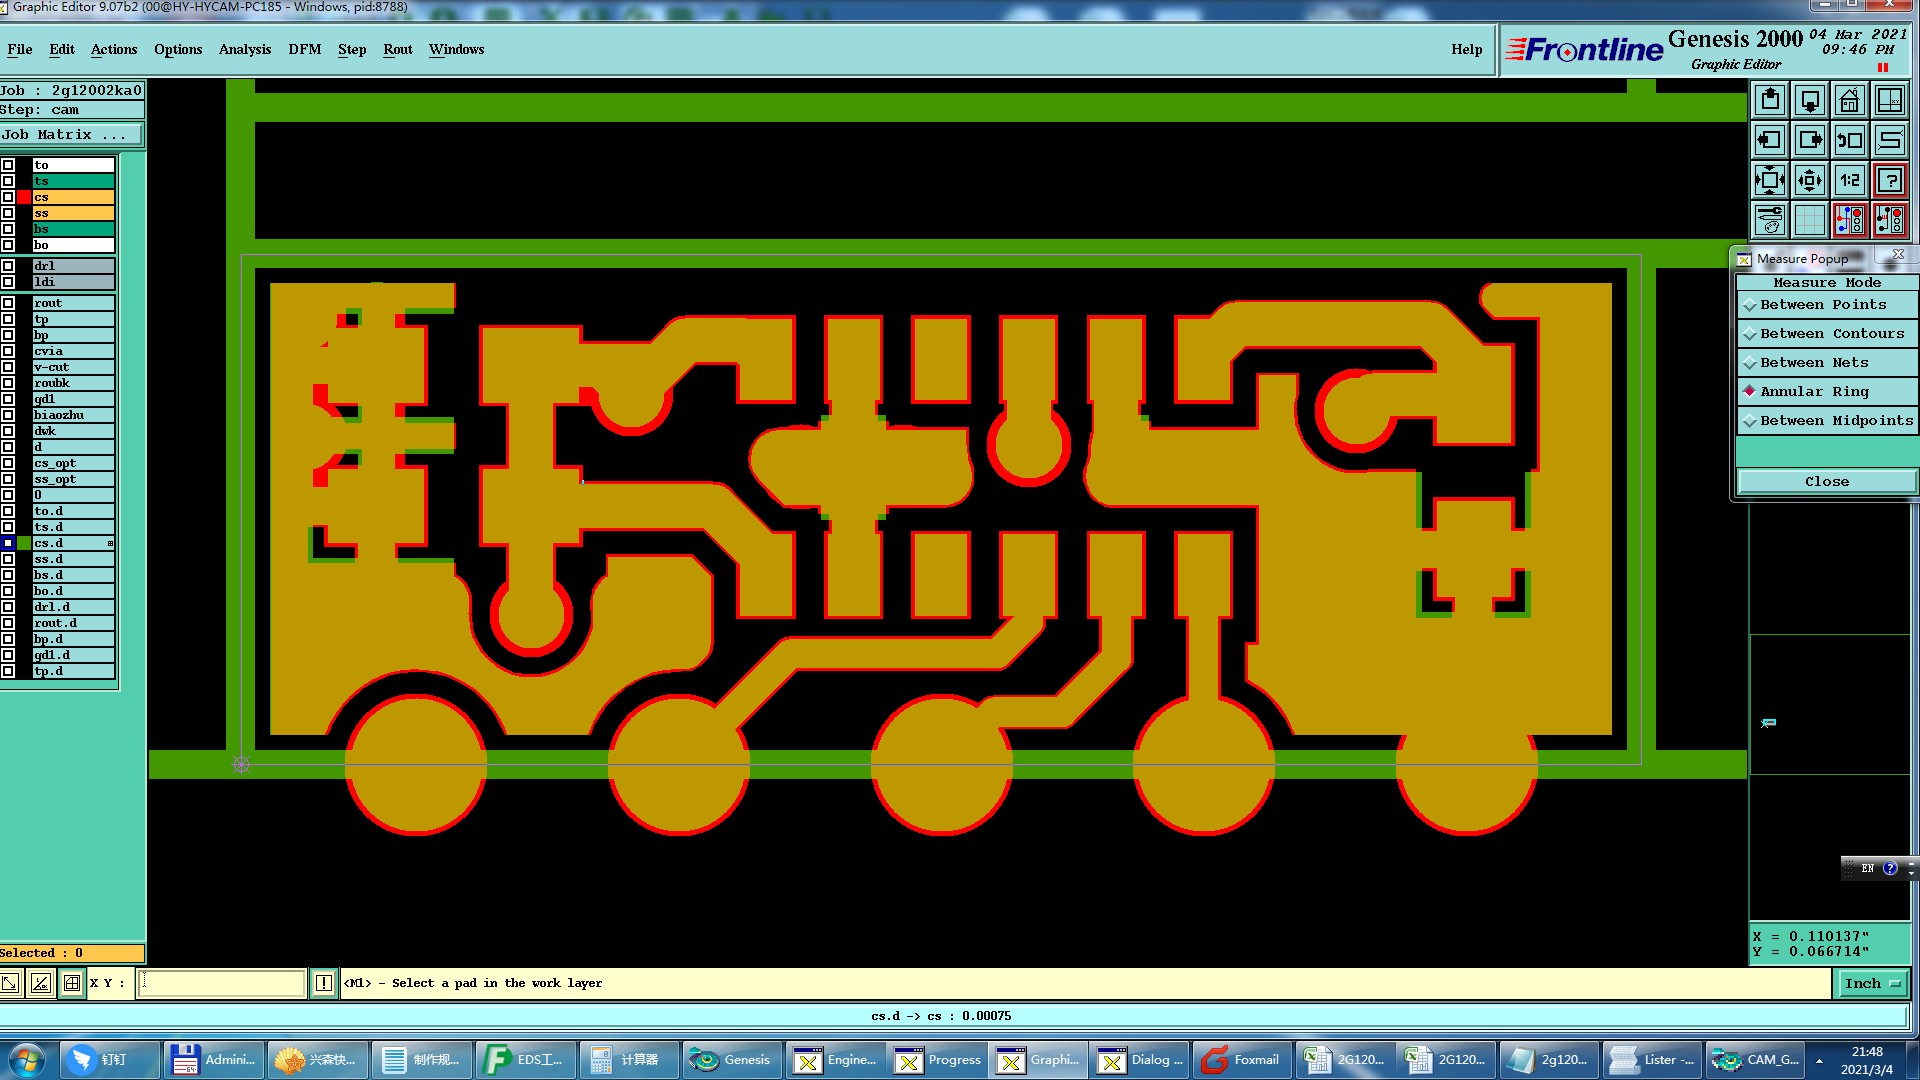Expand cs.d layer options marker
This screenshot has width=1920, height=1080.
(110, 543)
